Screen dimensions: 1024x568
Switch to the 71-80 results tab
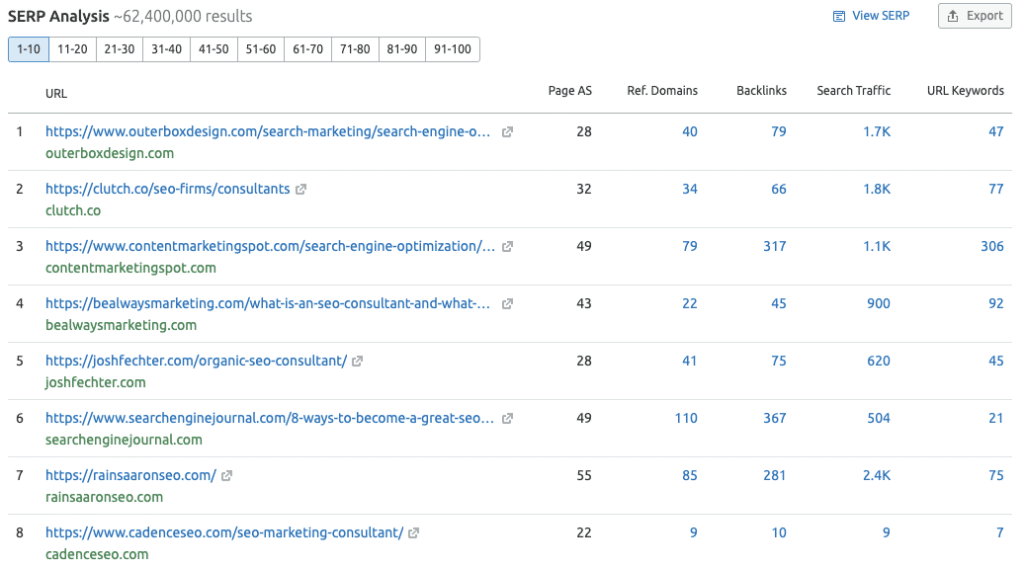tap(355, 49)
